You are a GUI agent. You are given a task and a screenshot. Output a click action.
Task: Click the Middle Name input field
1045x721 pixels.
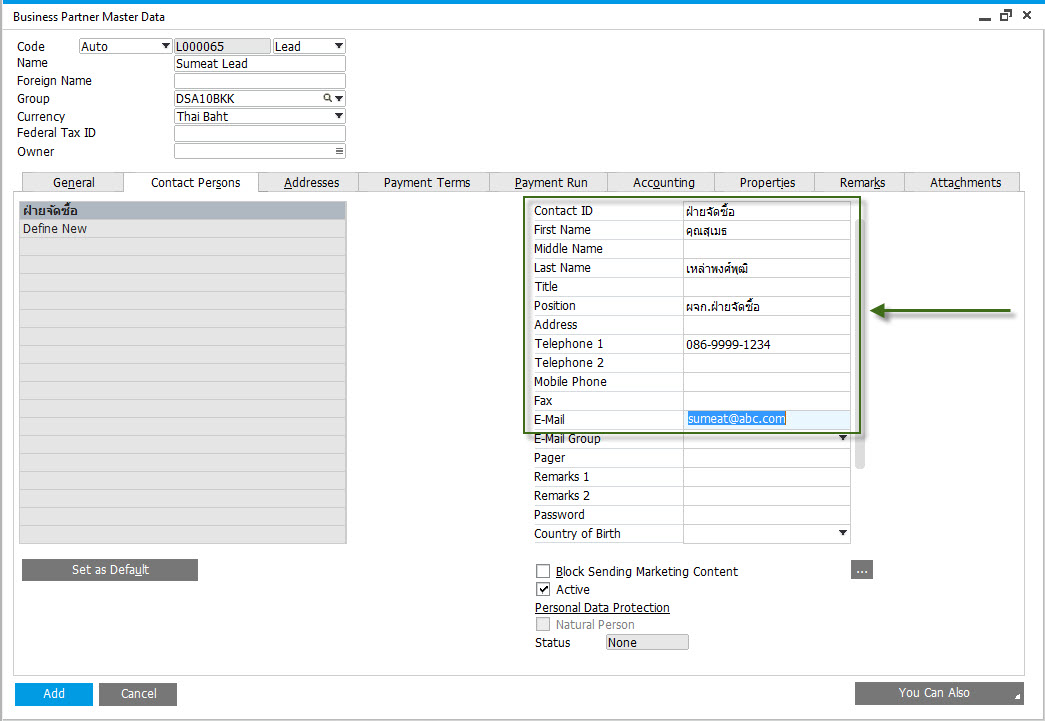(x=766, y=249)
